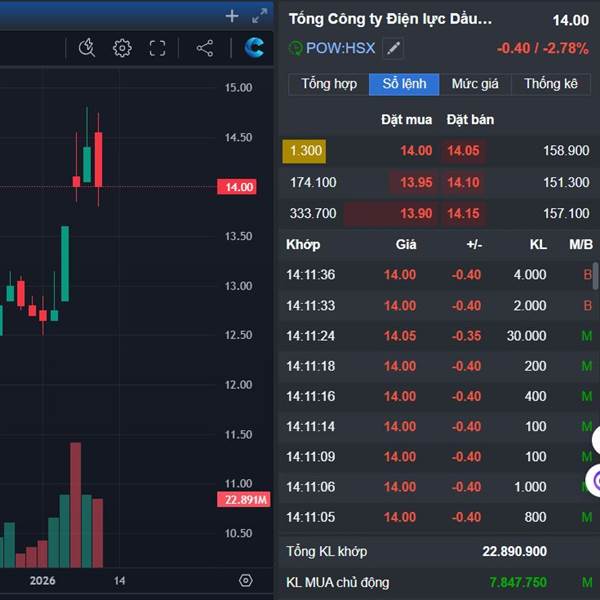Select the 14:11:05 trade row
This screenshot has height=600, width=600.
pyautogui.click(x=439, y=517)
